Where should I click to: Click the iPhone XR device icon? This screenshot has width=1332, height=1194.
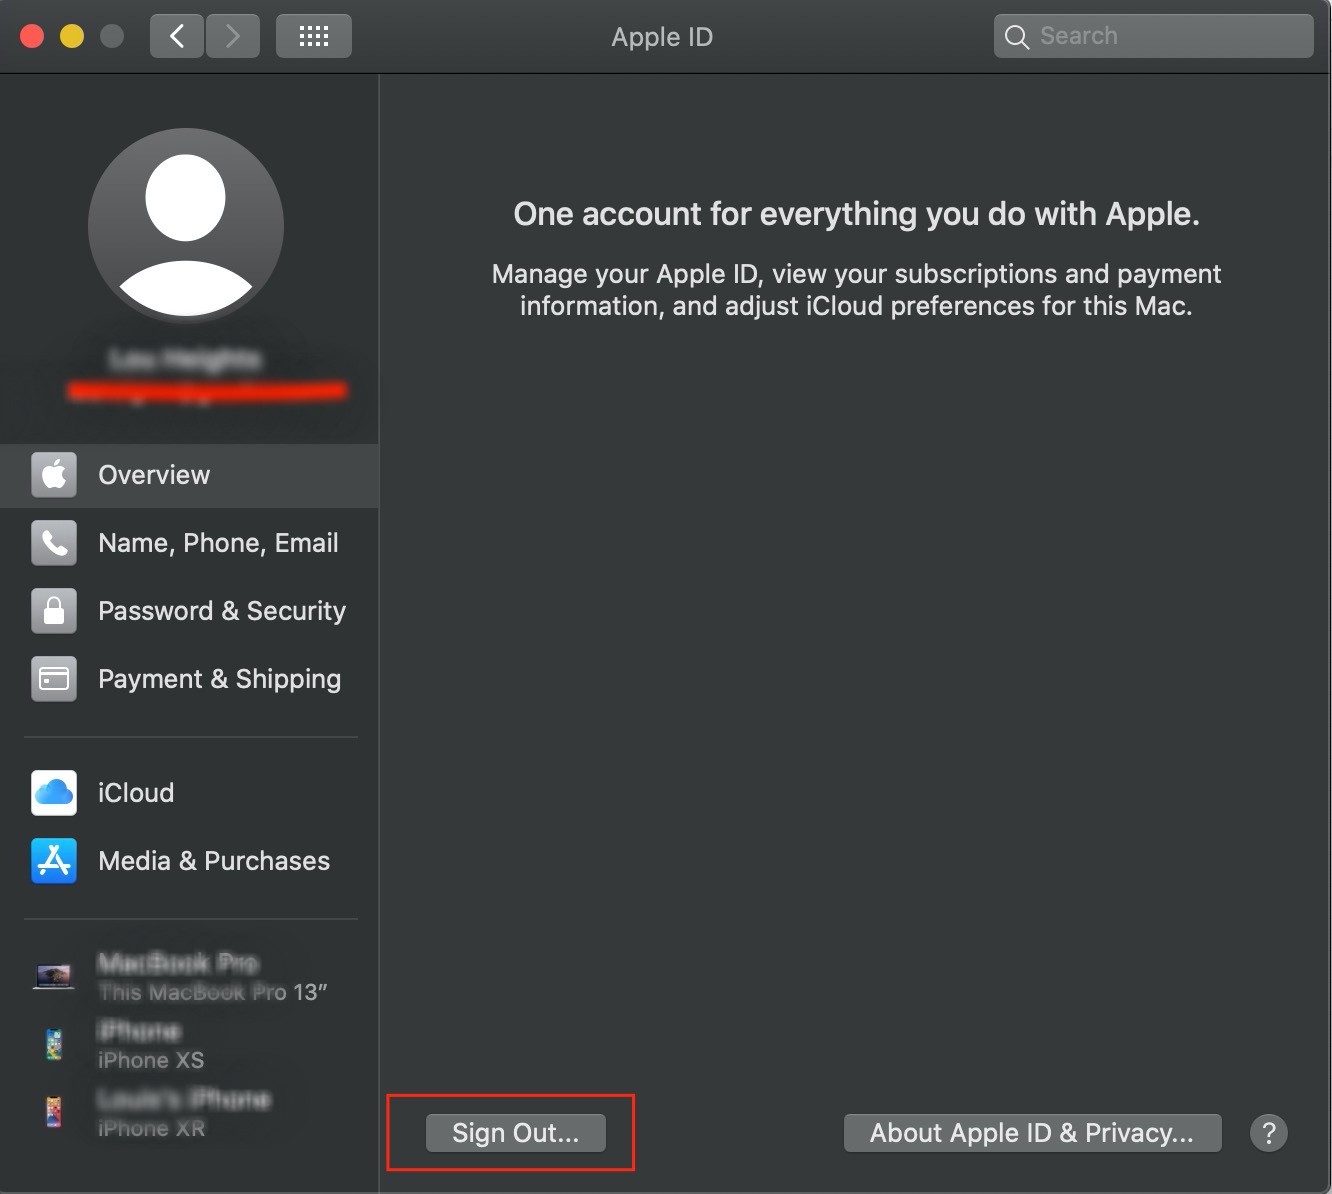click(54, 1112)
